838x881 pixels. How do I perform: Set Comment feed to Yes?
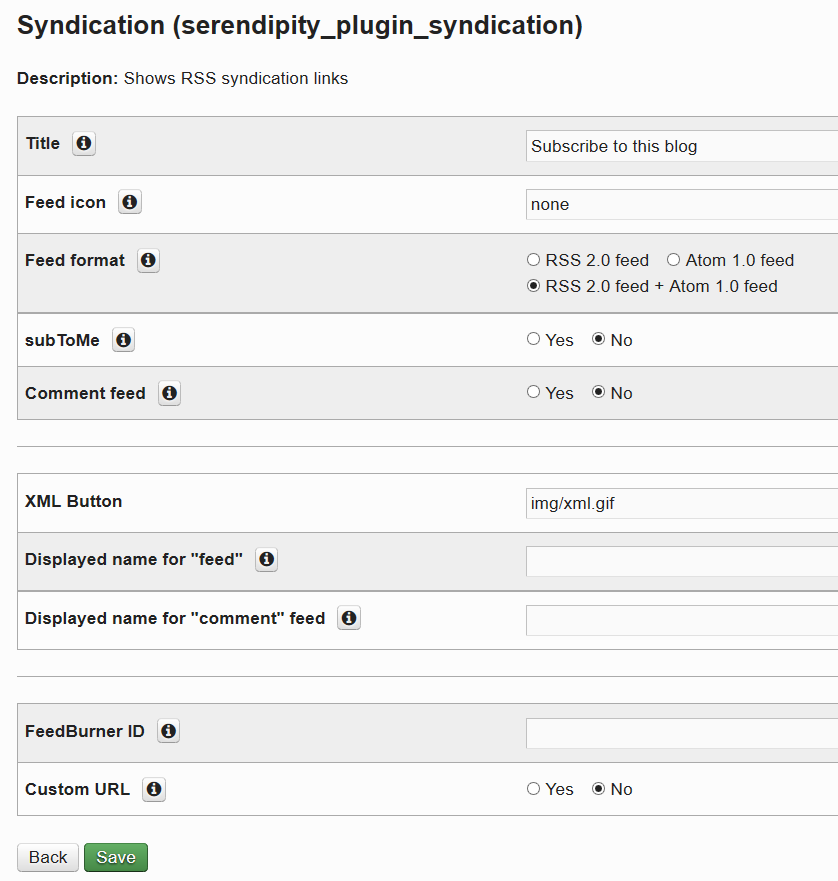coord(533,392)
